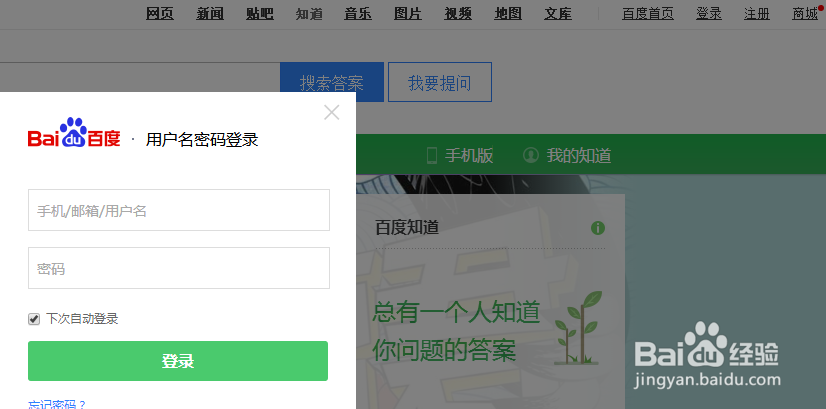
Task: Click the plant sprout illustration
Action: 578,328
